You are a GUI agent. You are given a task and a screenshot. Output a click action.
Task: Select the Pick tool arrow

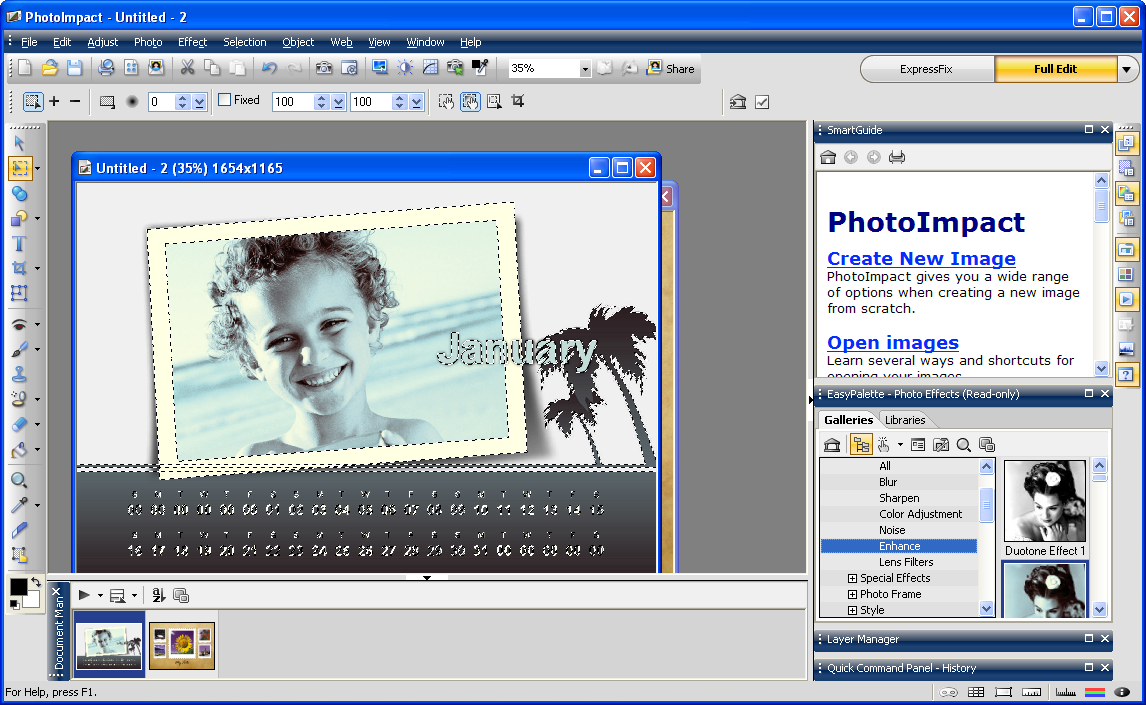[19, 143]
